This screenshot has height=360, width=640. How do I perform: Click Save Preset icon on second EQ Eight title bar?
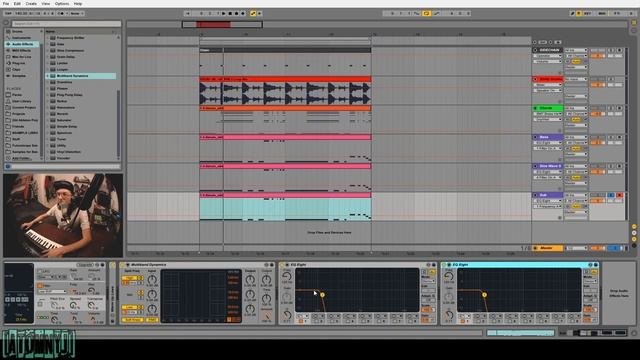click(x=596, y=265)
